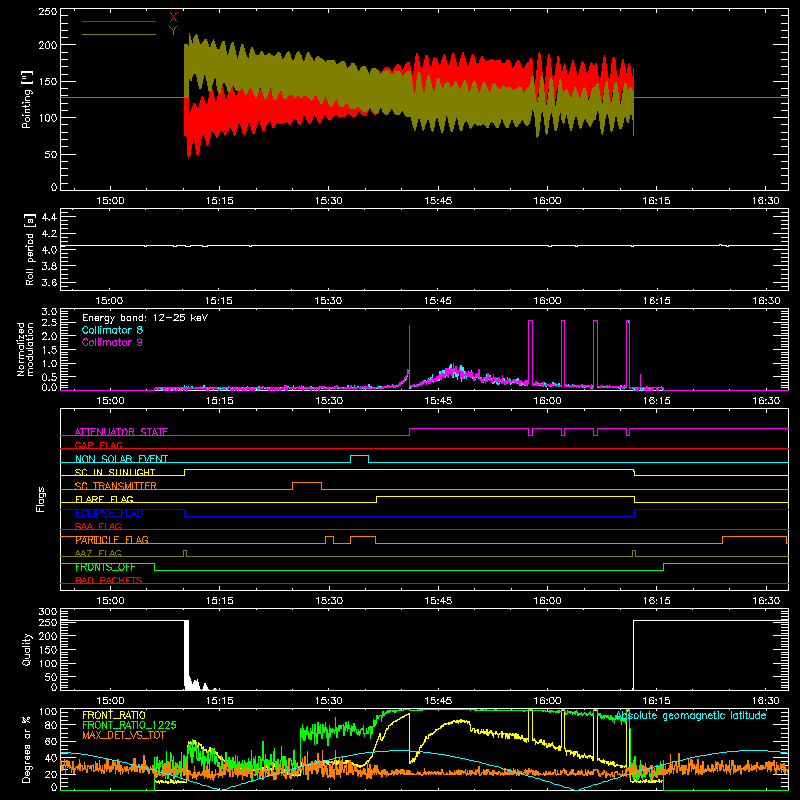Click the ATTENUATOR_STATE flag label

pos(121,432)
